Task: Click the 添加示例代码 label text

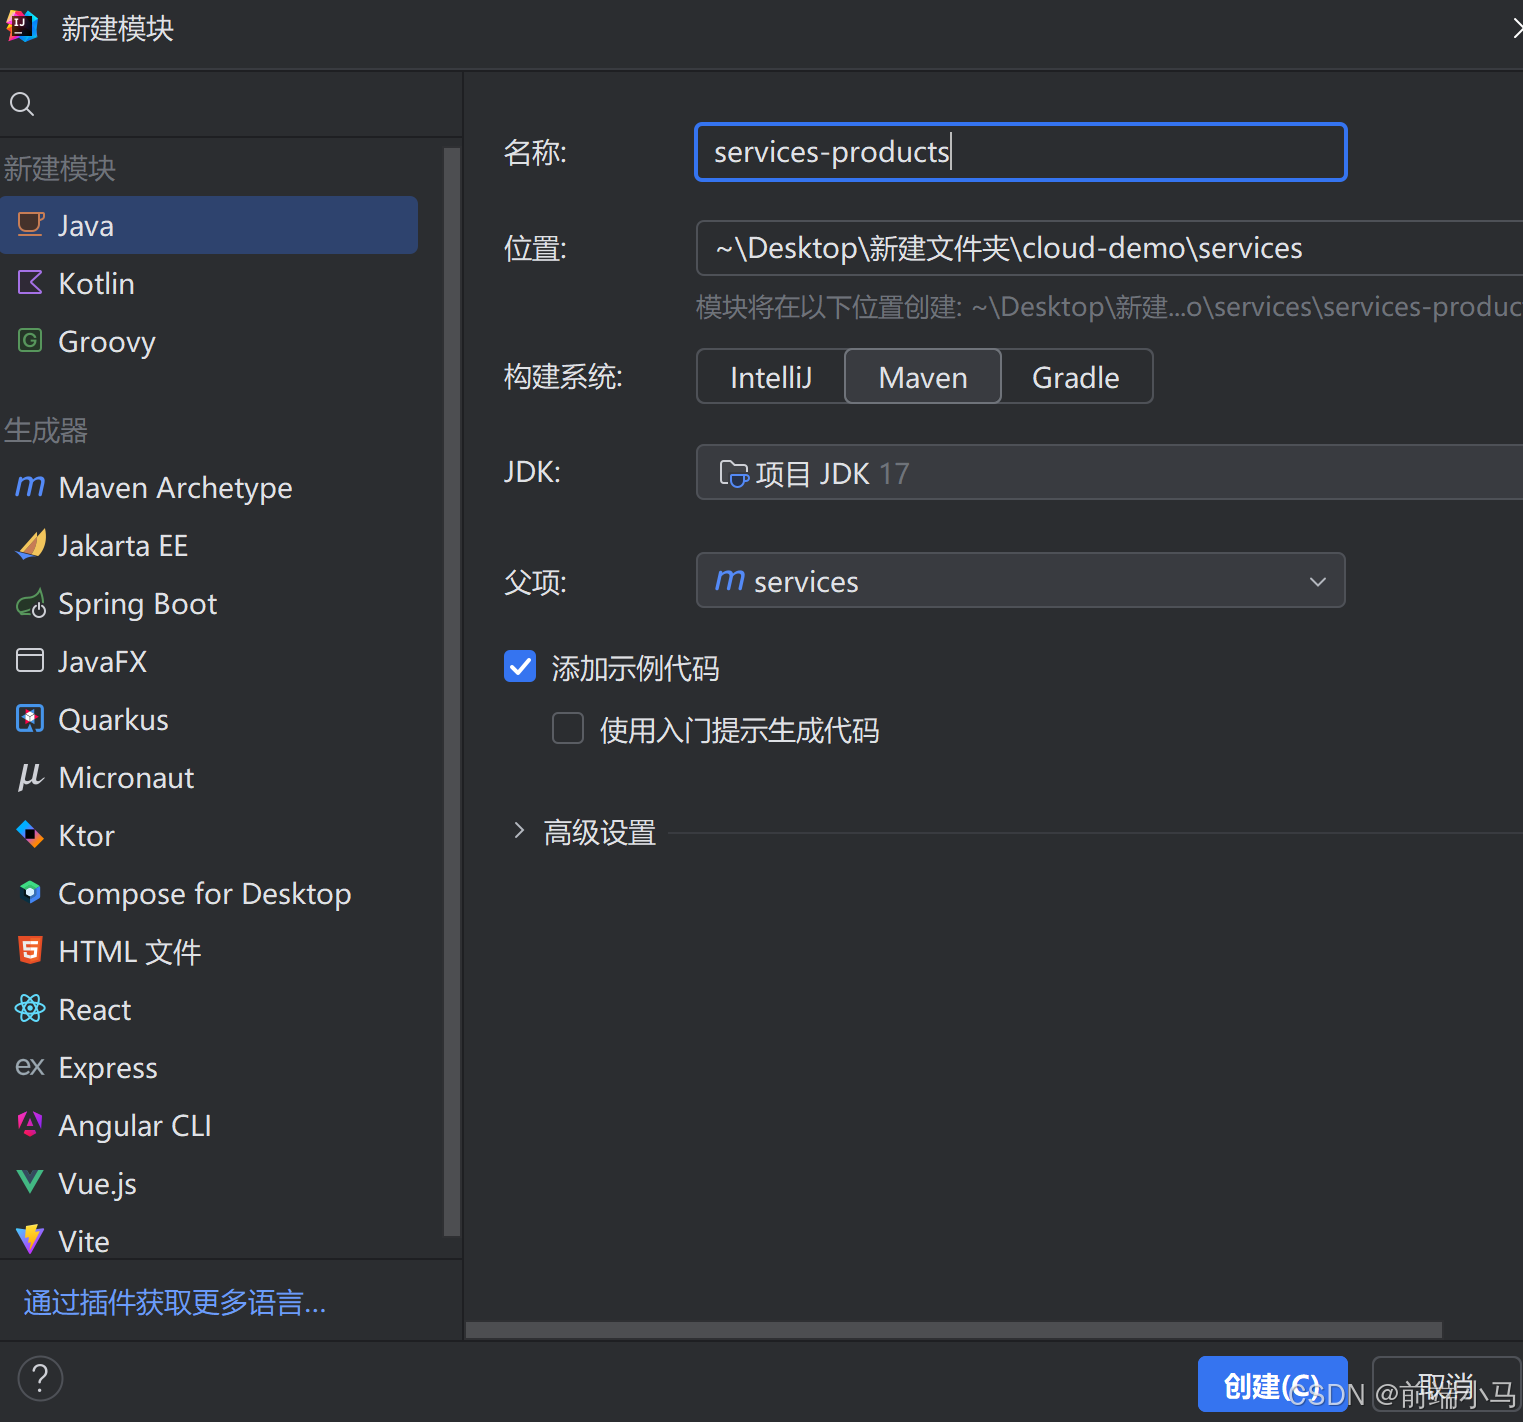Action: [x=635, y=668]
